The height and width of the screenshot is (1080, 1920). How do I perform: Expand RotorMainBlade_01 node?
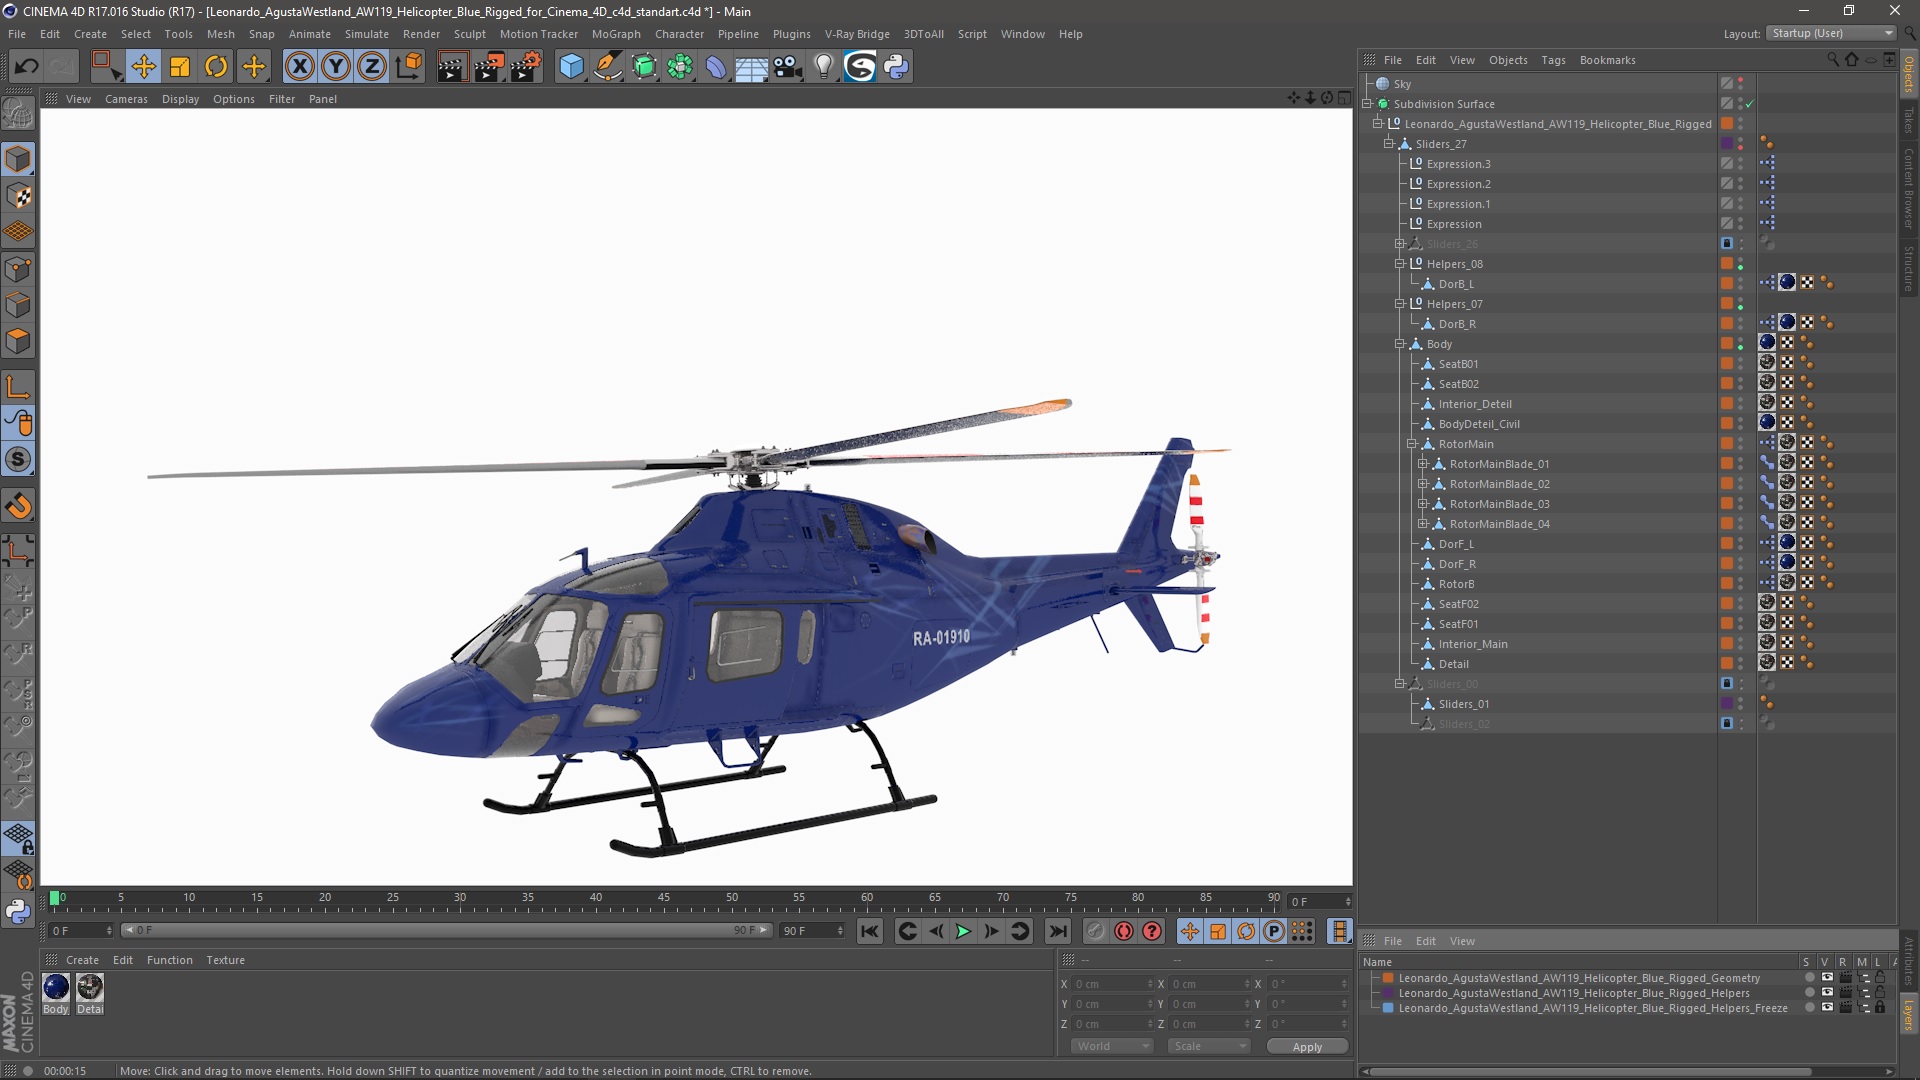1423,464
